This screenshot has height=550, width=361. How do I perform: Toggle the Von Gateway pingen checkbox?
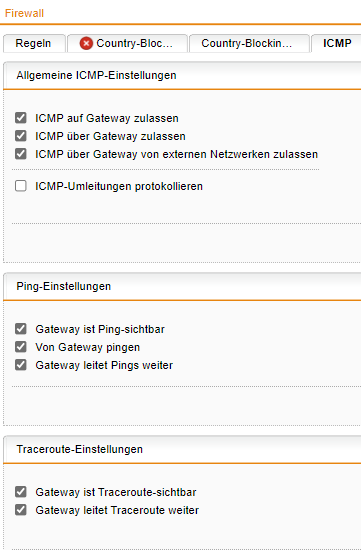[21, 347]
